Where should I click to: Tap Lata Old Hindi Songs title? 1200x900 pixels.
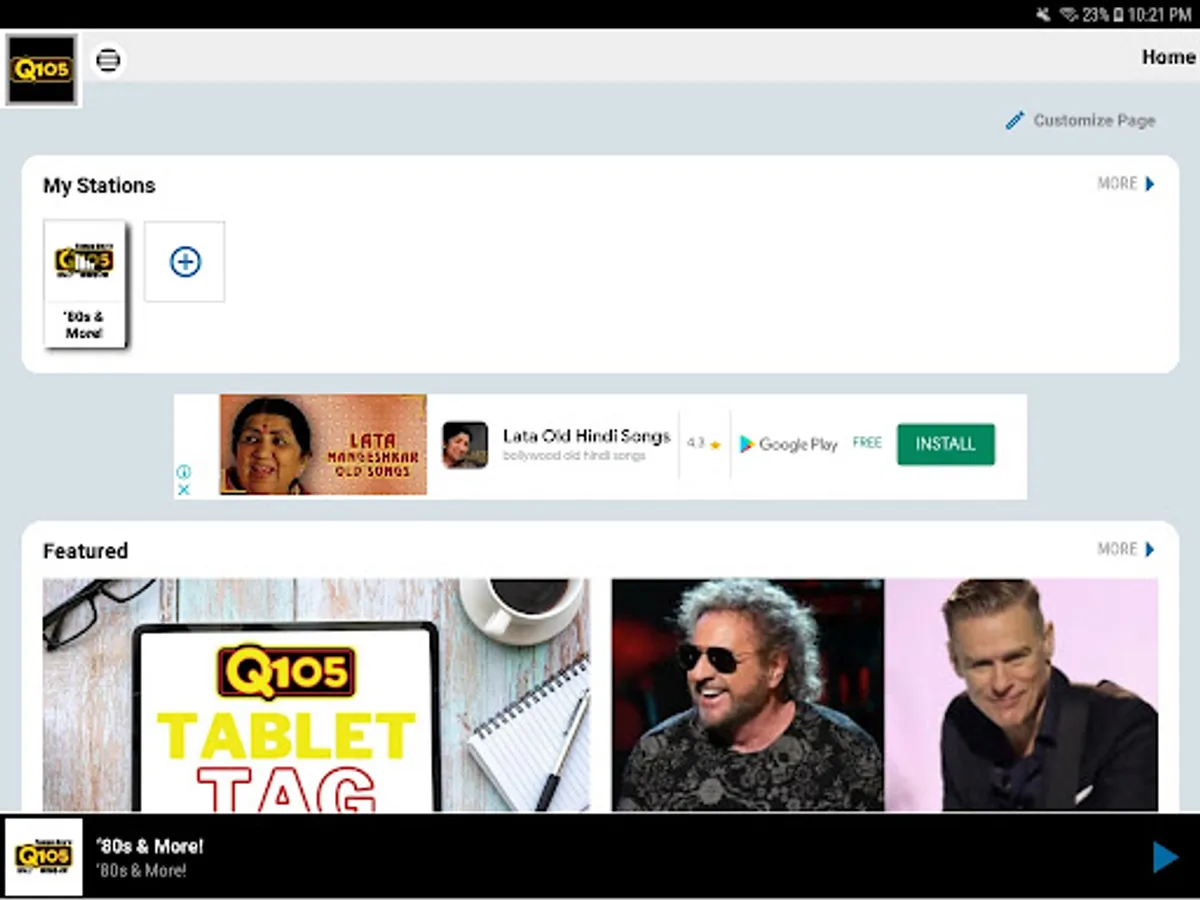point(586,436)
